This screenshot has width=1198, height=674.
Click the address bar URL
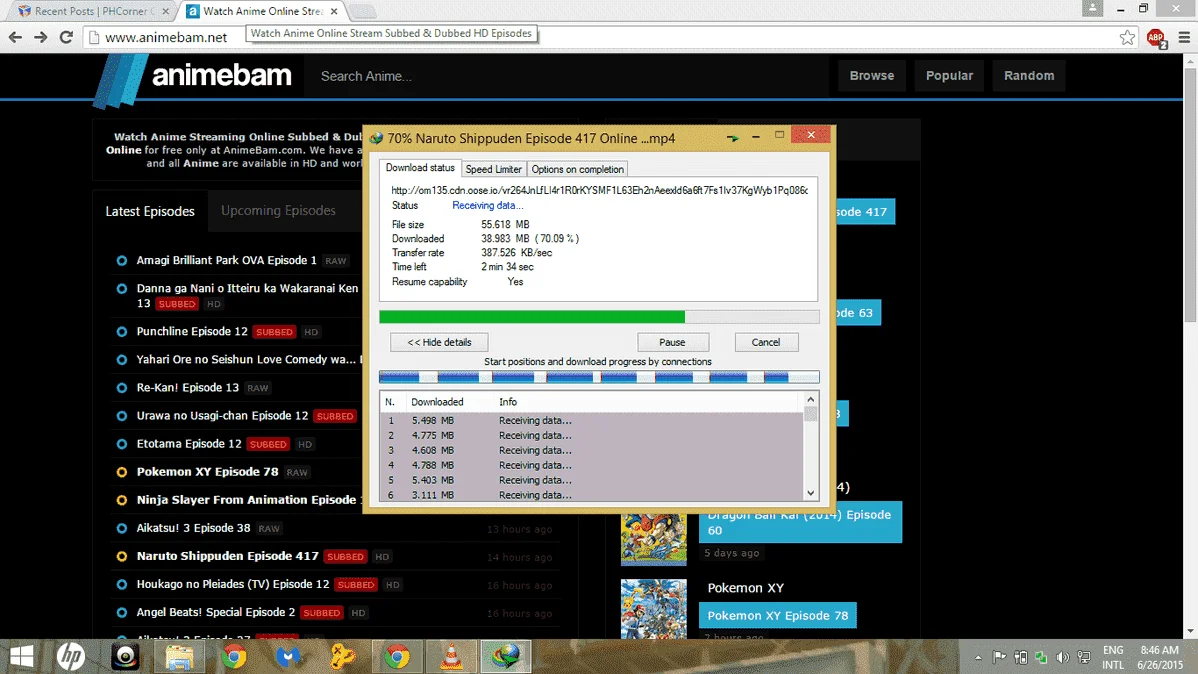point(166,37)
